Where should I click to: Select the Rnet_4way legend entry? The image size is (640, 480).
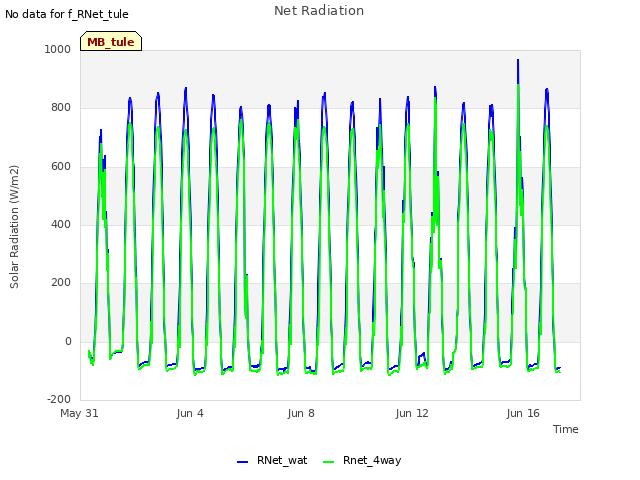pyautogui.click(x=362, y=460)
